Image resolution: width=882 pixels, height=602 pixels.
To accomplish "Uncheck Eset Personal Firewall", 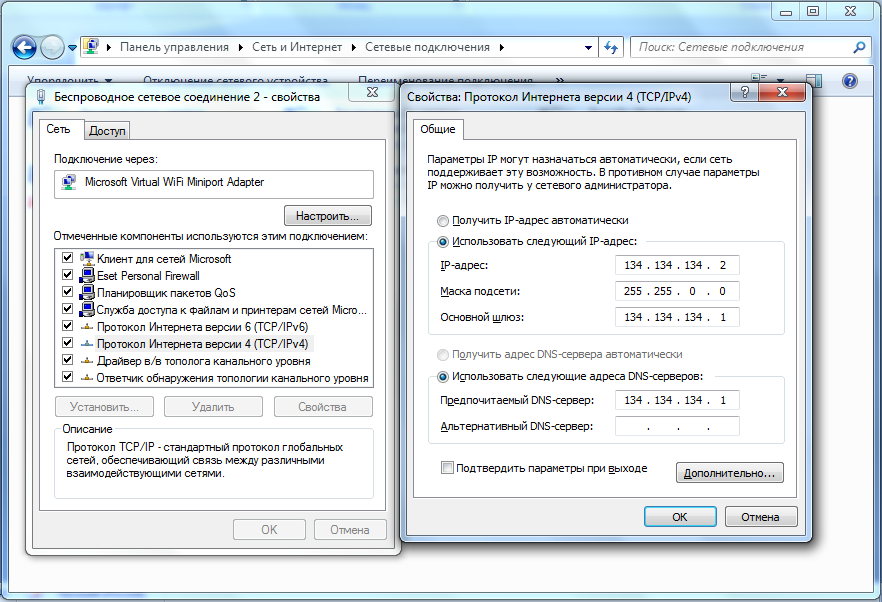I will click(68, 275).
